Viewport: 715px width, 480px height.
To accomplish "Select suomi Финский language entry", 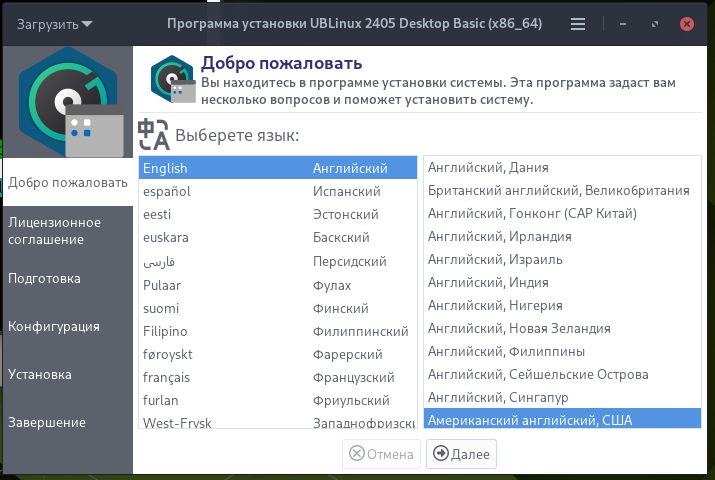I will (x=278, y=308).
